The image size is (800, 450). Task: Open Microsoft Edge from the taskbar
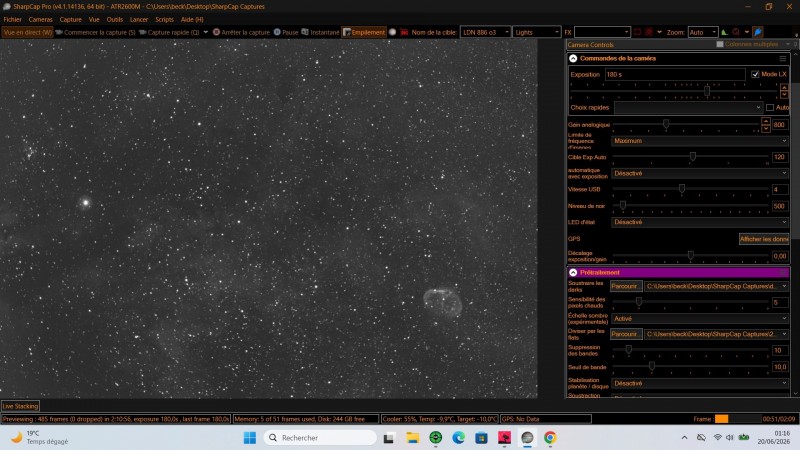pyautogui.click(x=458, y=438)
